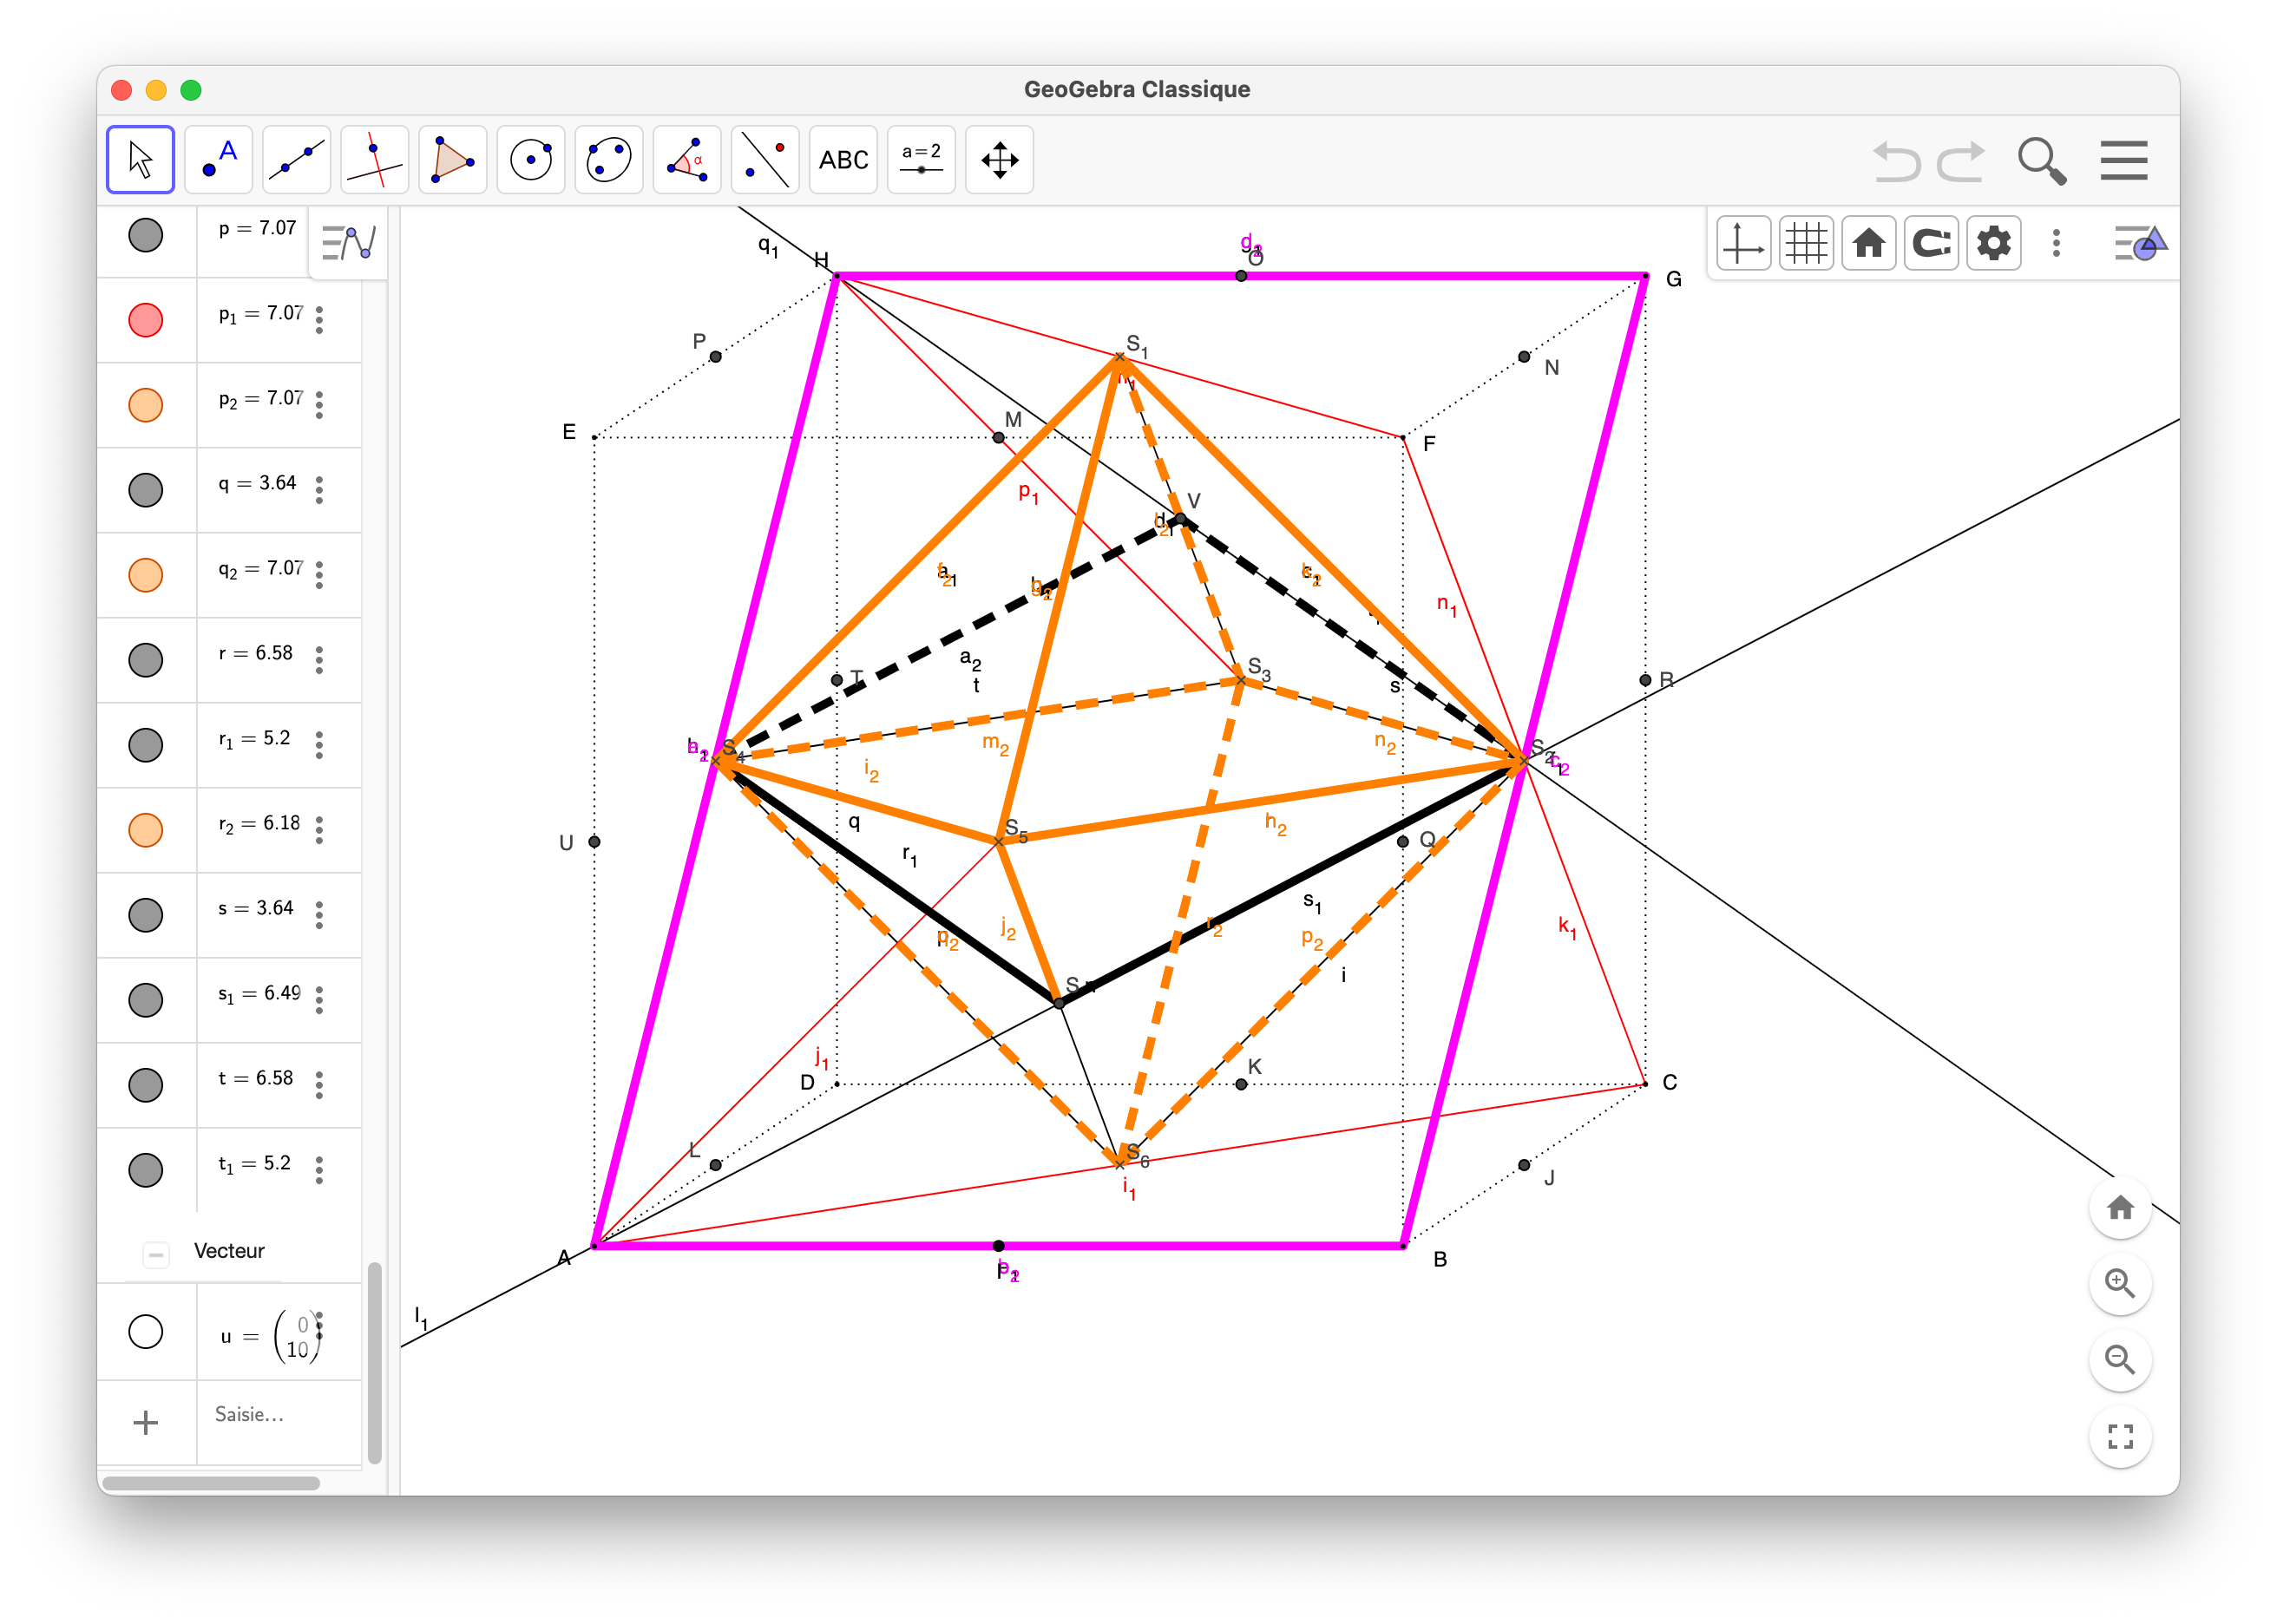Click the undo button

[1895, 160]
